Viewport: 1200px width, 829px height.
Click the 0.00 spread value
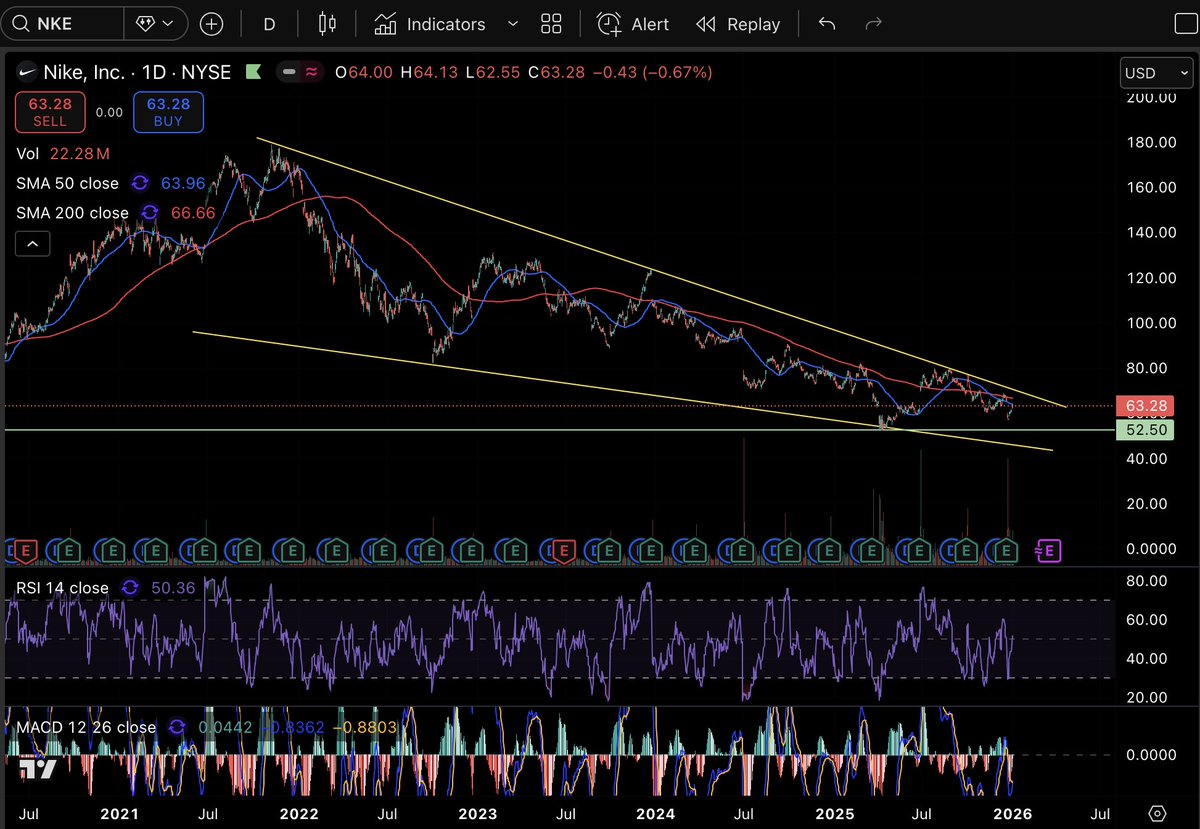click(109, 112)
